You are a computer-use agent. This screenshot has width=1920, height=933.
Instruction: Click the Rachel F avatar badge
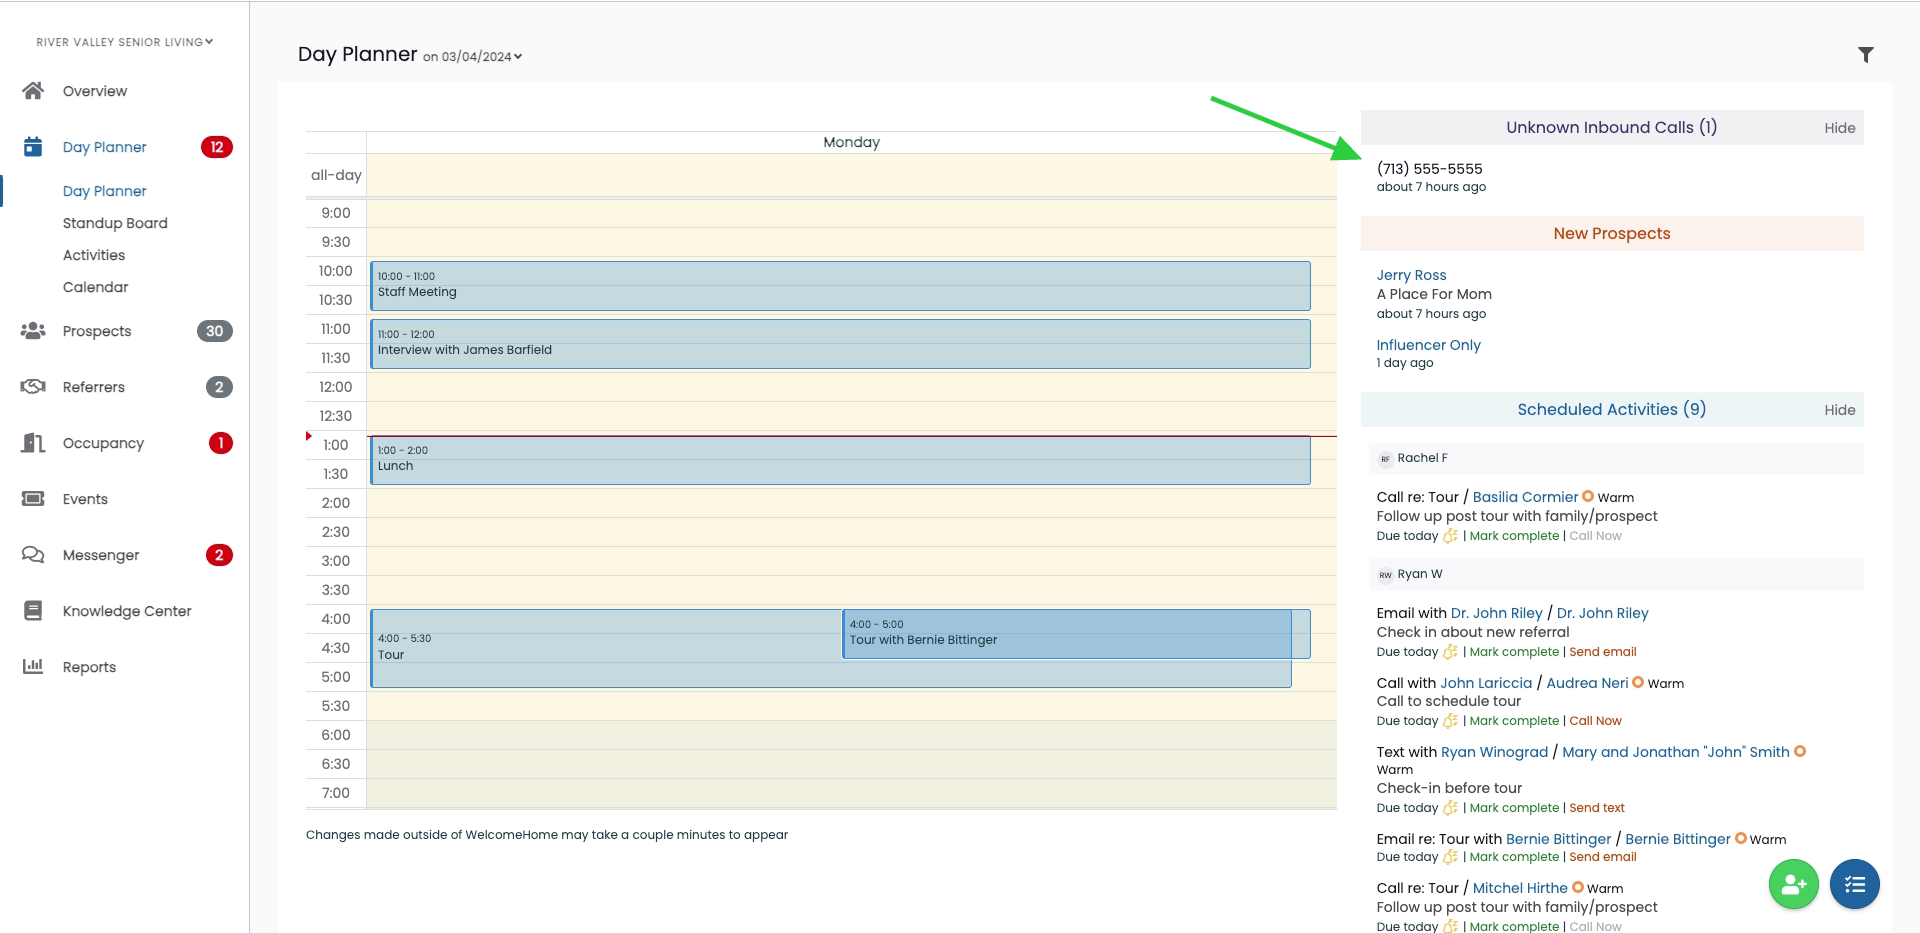(x=1385, y=459)
